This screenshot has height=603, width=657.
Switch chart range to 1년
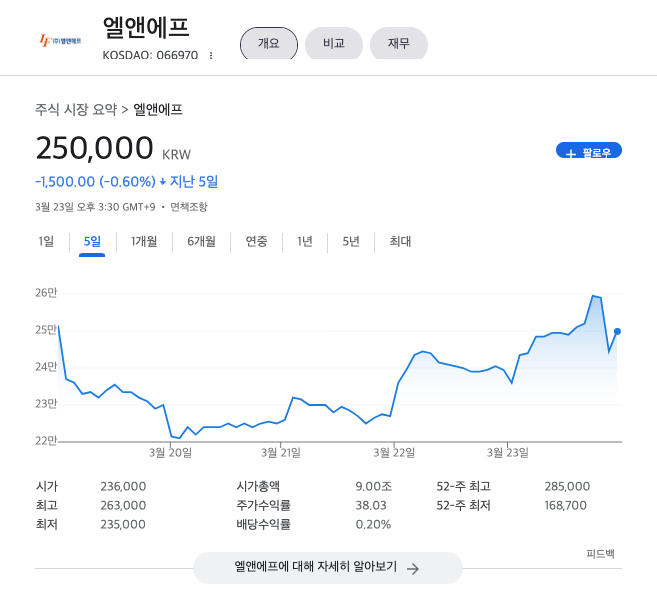click(305, 241)
